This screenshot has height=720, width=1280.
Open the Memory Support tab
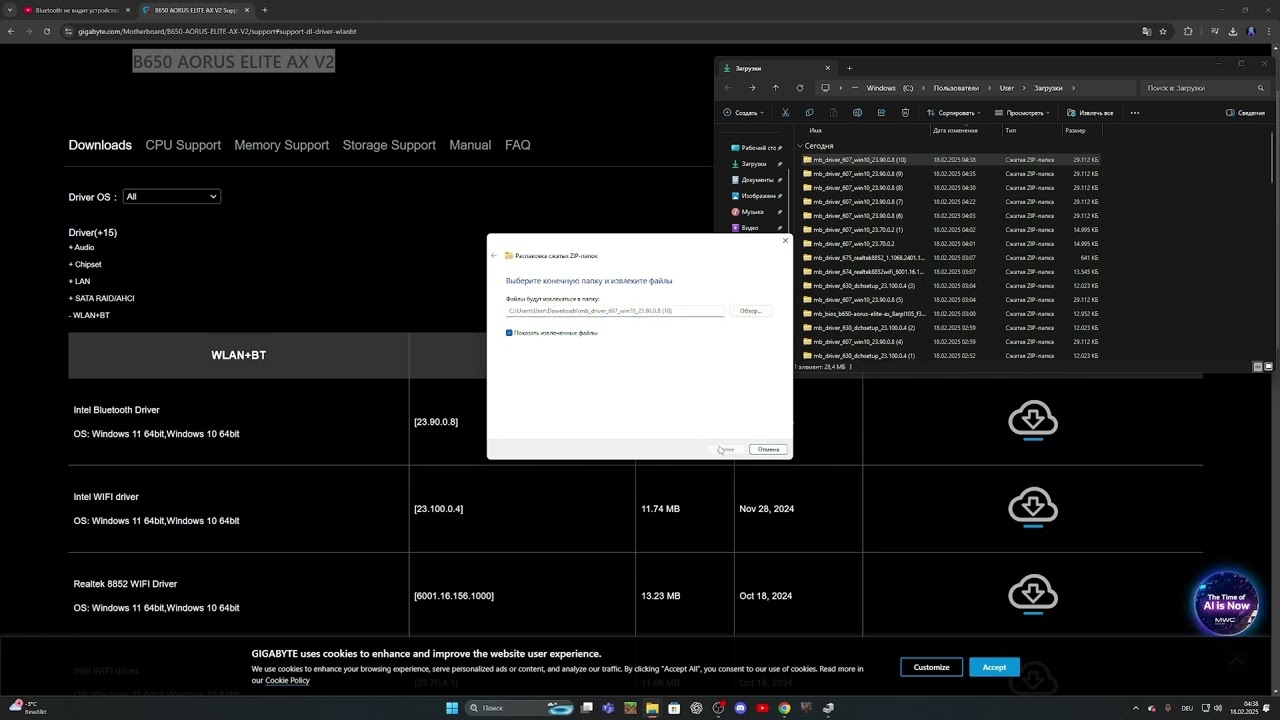click(281, 145)
